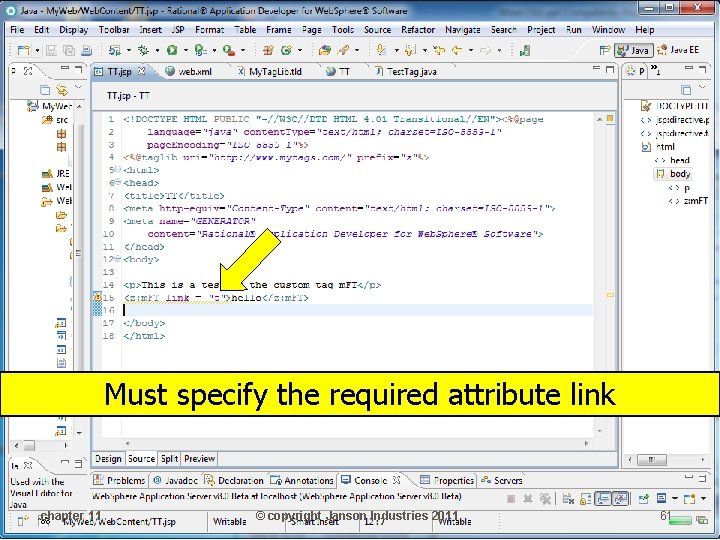Click the Display Selected Console icon
This screenshot has height=540, width=720.
pyautogui.click(x=661, y=499)
